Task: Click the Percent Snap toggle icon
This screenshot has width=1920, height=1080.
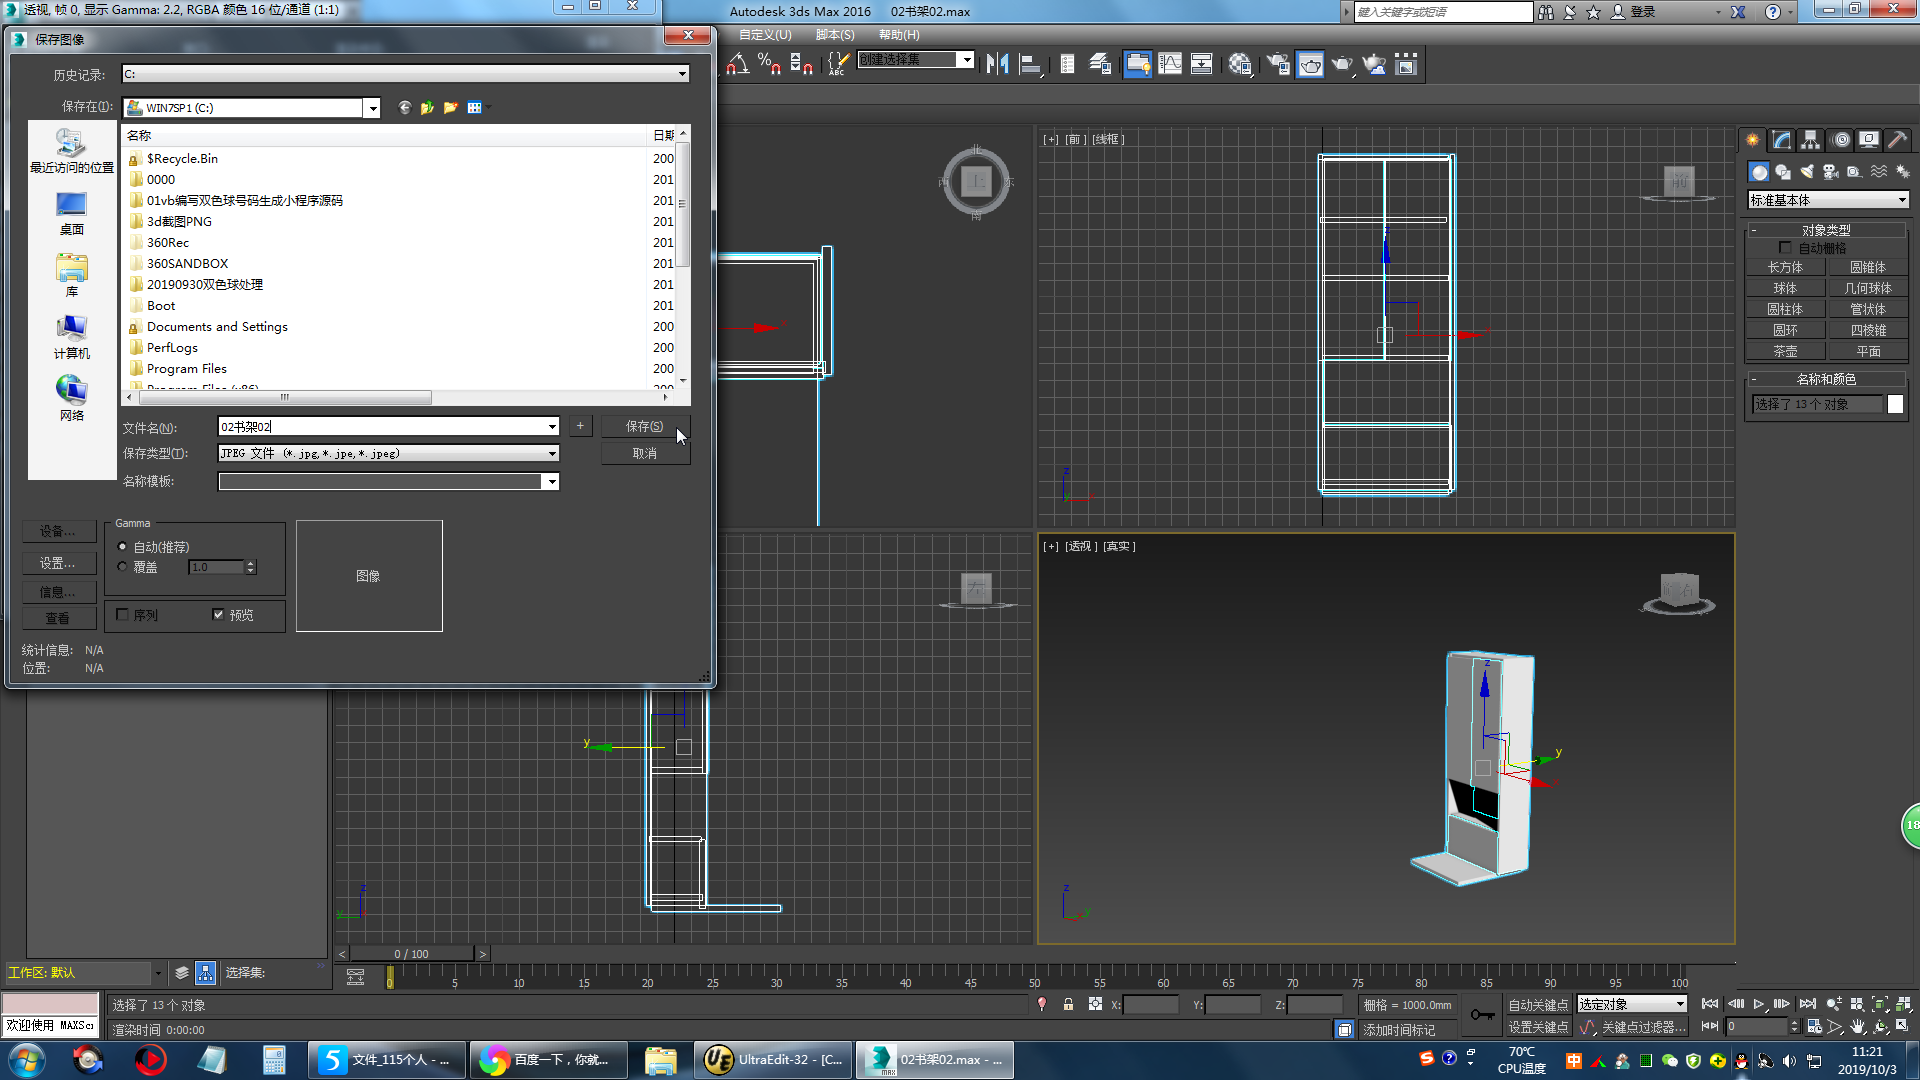Action: click(769, 64)
